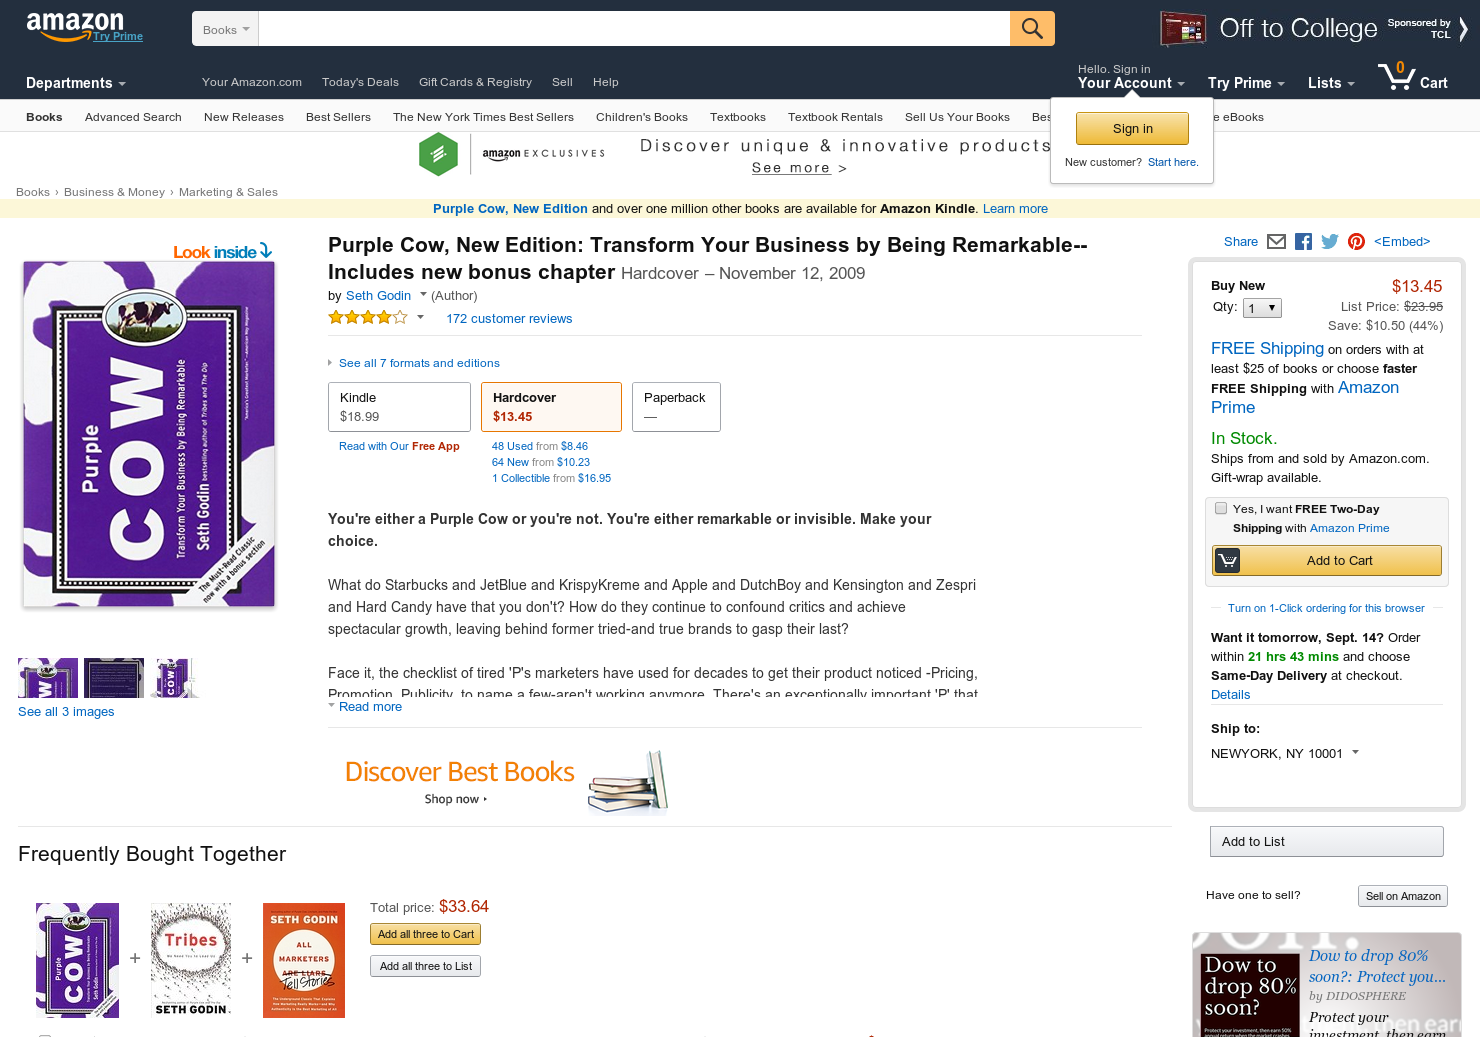Open the Best Sellers tab

pyautogui.click(x=338, y=117)
